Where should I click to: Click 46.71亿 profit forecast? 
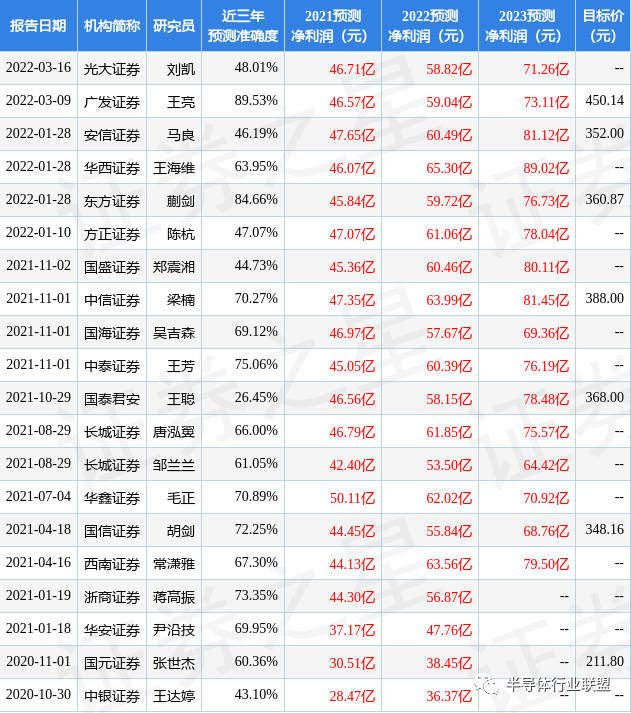[x=352, y=69]
